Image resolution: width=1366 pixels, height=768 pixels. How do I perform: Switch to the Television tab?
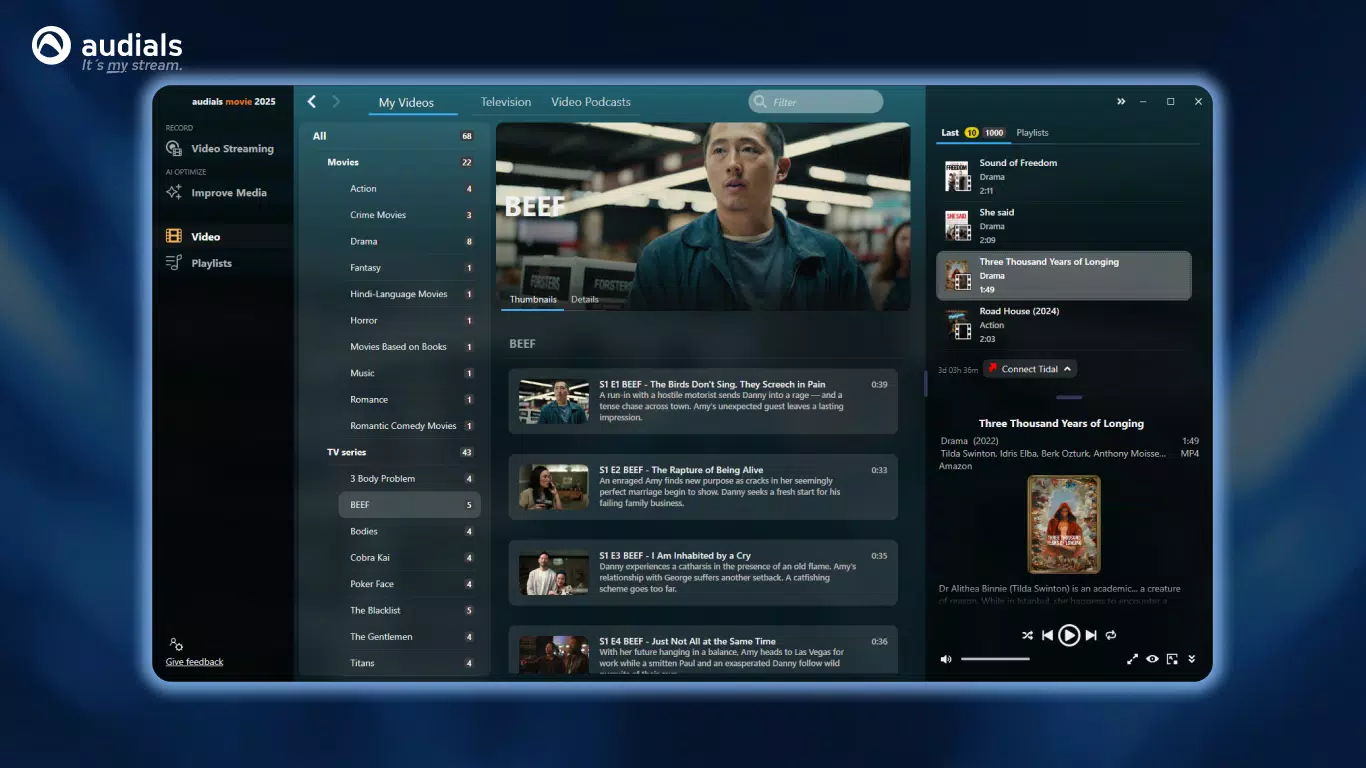click(x=506, y=102)
